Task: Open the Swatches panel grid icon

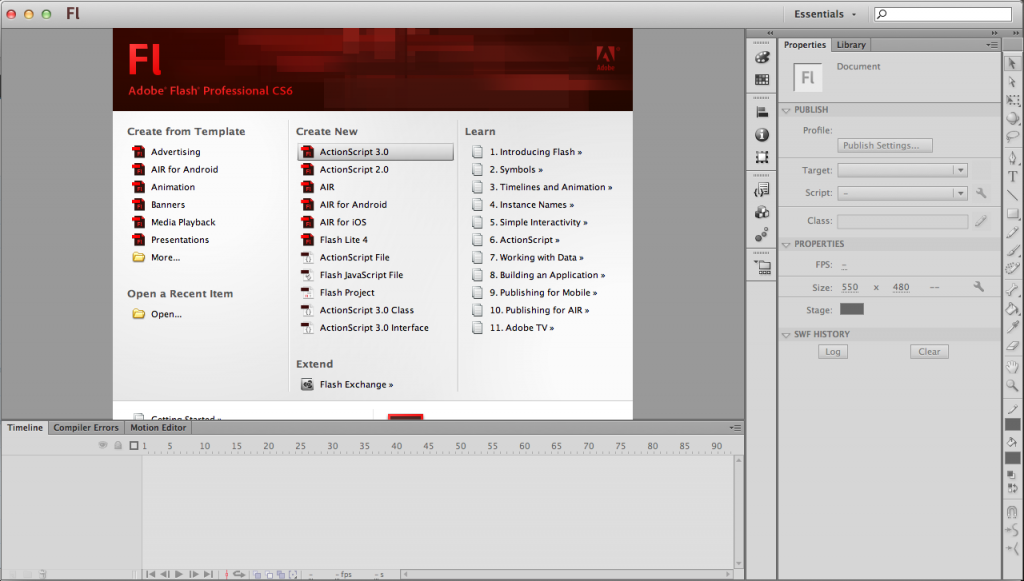Action: [761, 80]
